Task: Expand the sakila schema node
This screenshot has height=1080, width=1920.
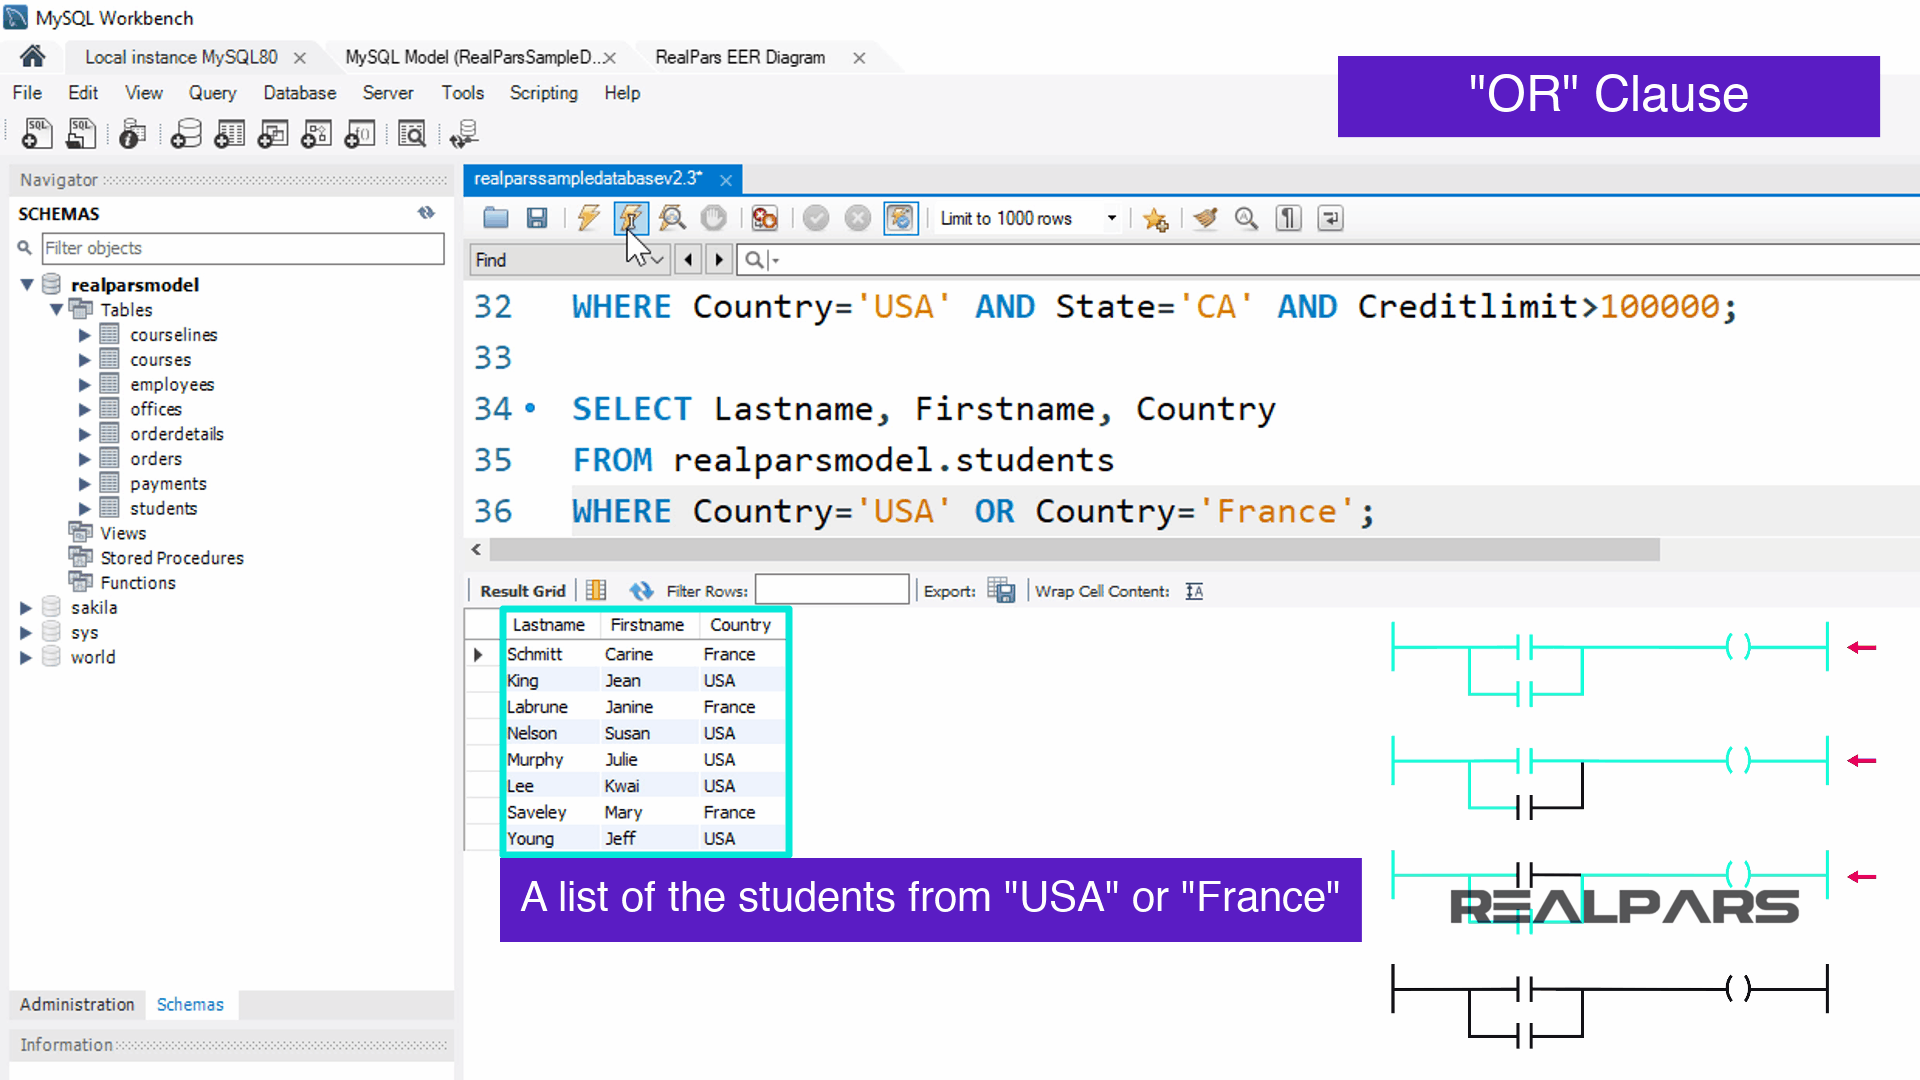Action: coord(26,608)
